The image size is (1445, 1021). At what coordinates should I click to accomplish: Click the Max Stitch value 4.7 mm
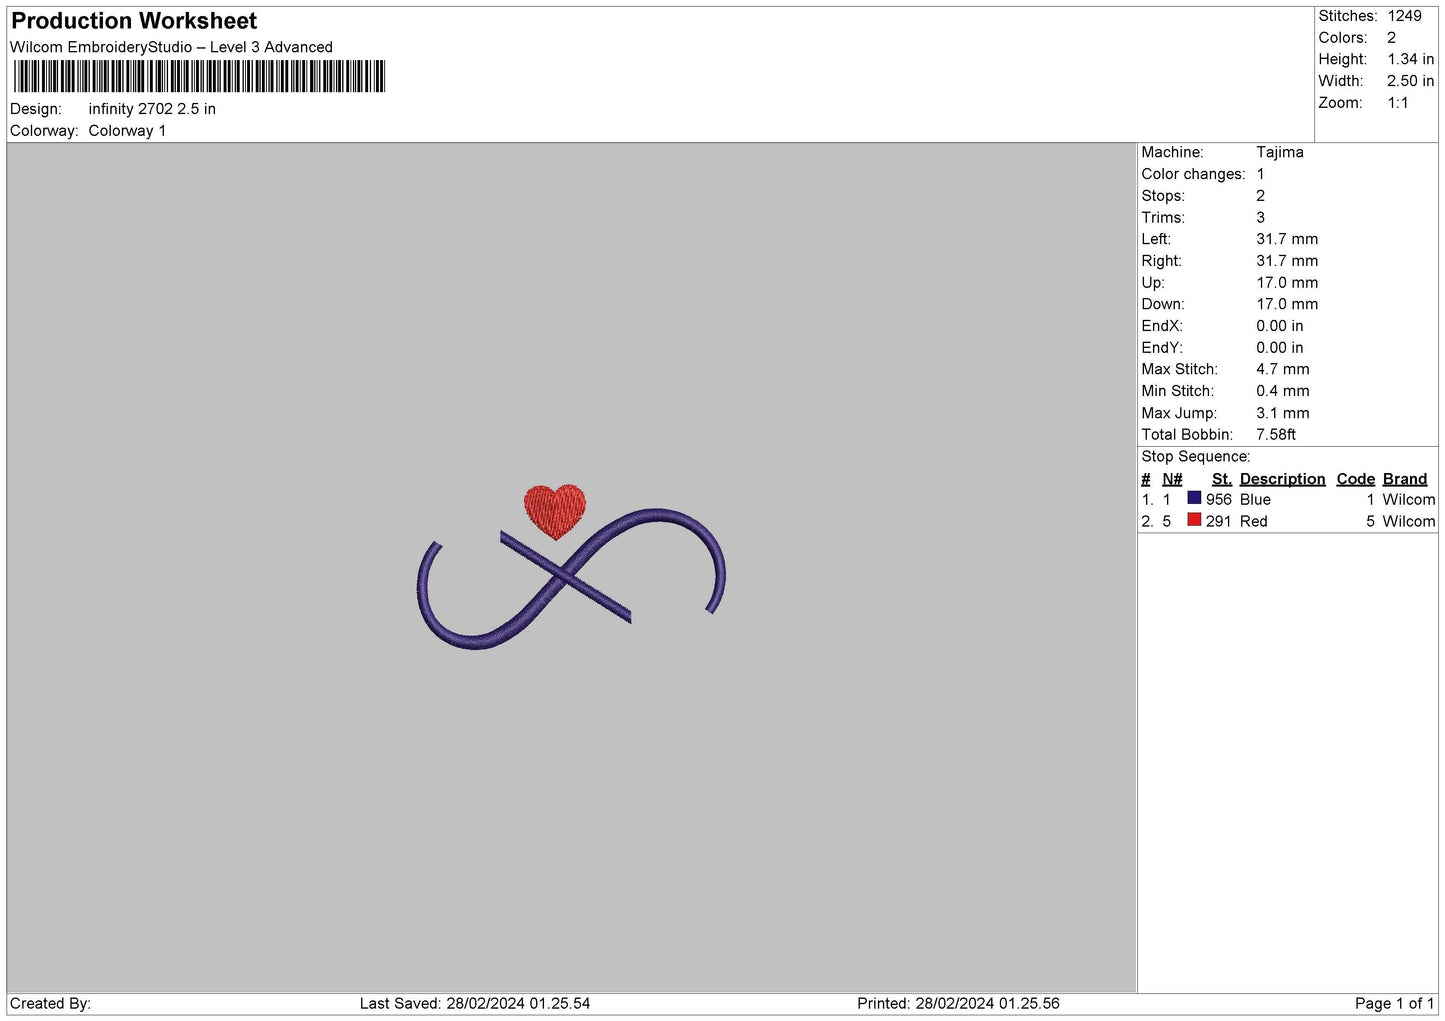coord(1282,369)
